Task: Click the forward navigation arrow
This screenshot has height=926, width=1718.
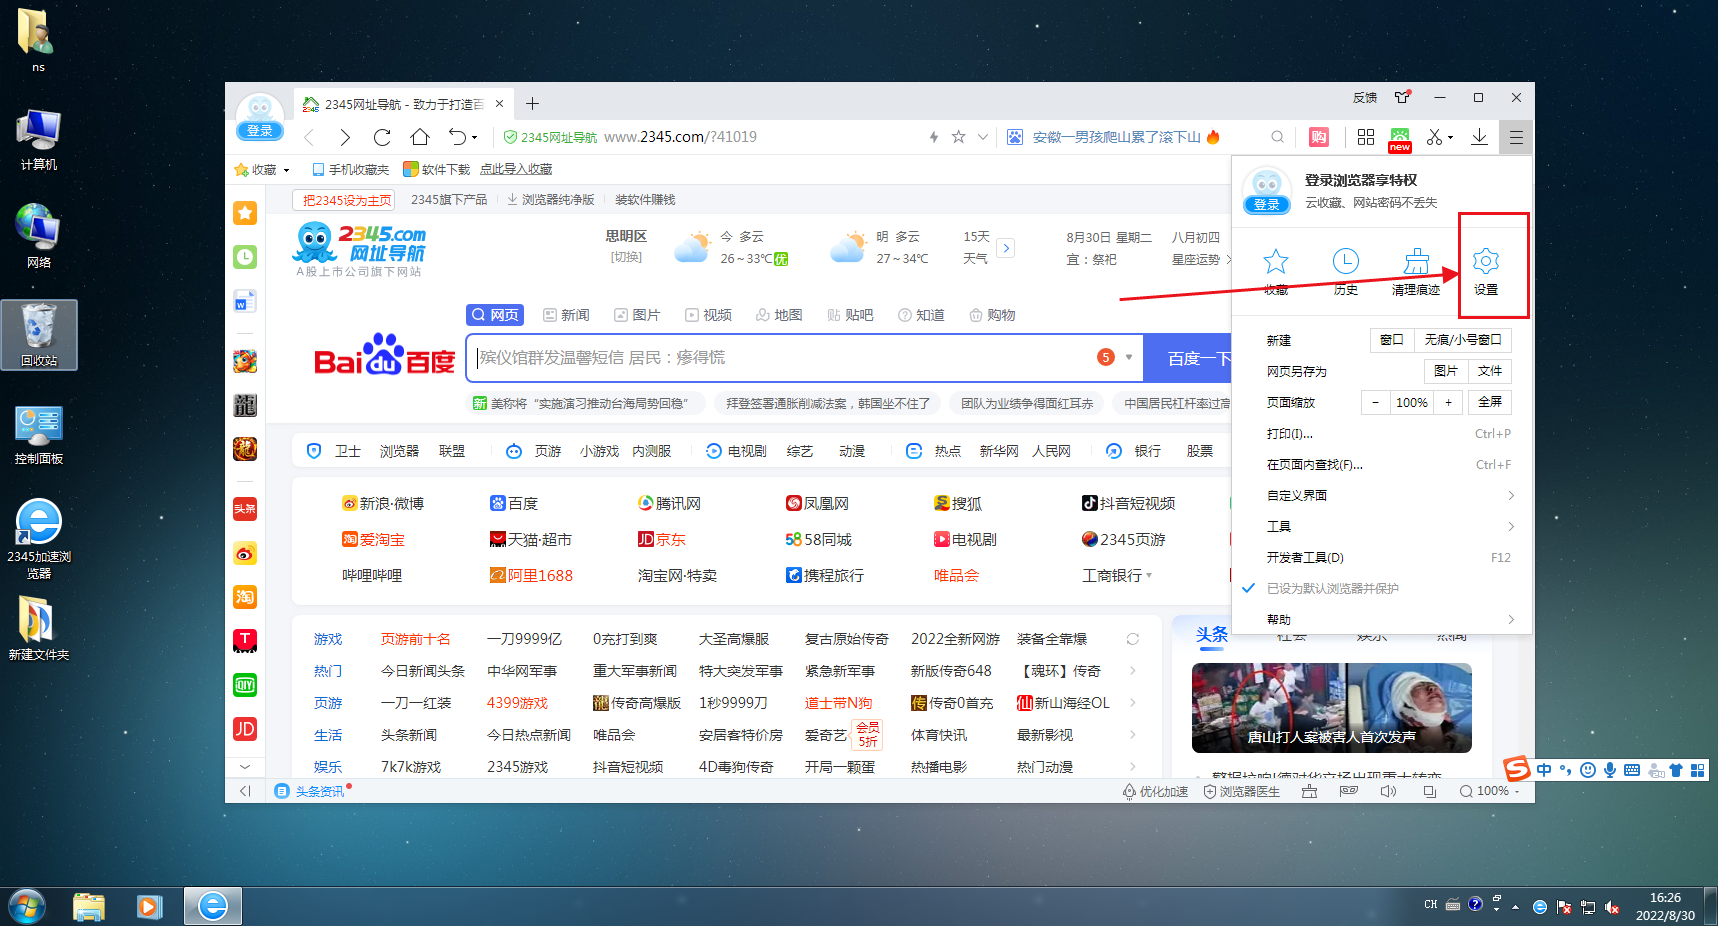Action: coord(345,137)
